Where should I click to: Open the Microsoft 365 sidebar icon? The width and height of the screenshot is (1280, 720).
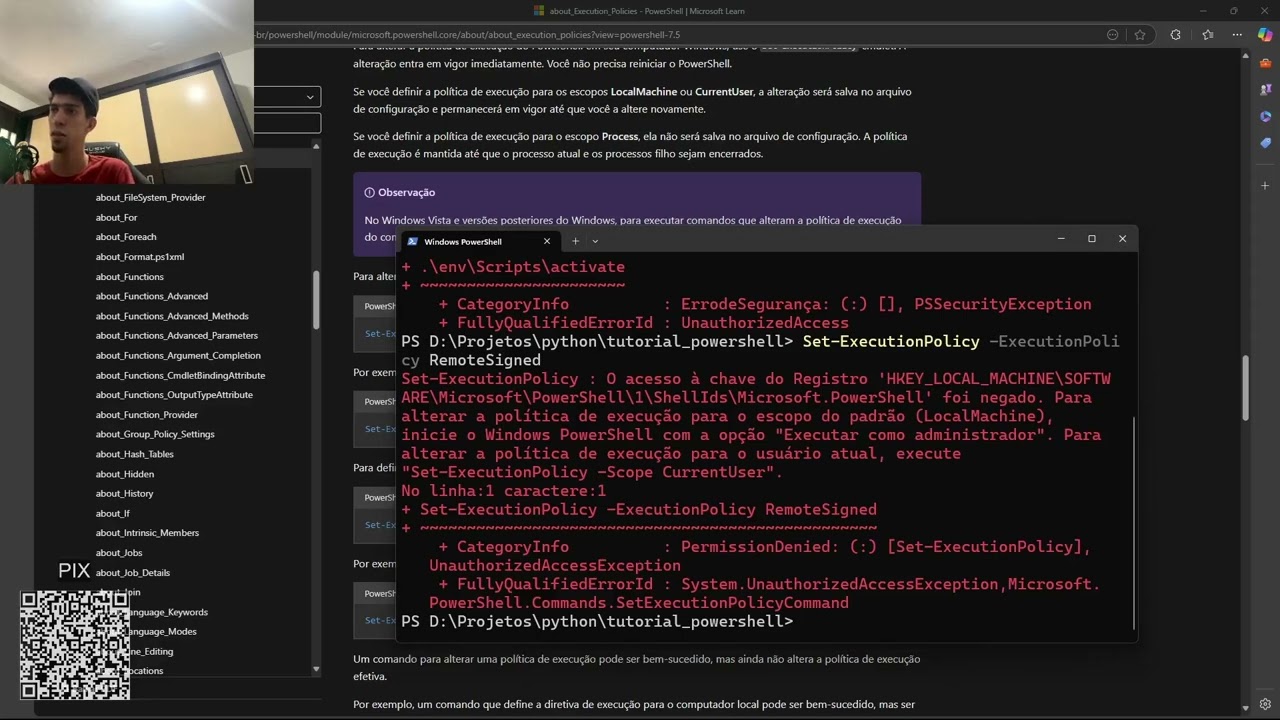(x=1265, y=116)
